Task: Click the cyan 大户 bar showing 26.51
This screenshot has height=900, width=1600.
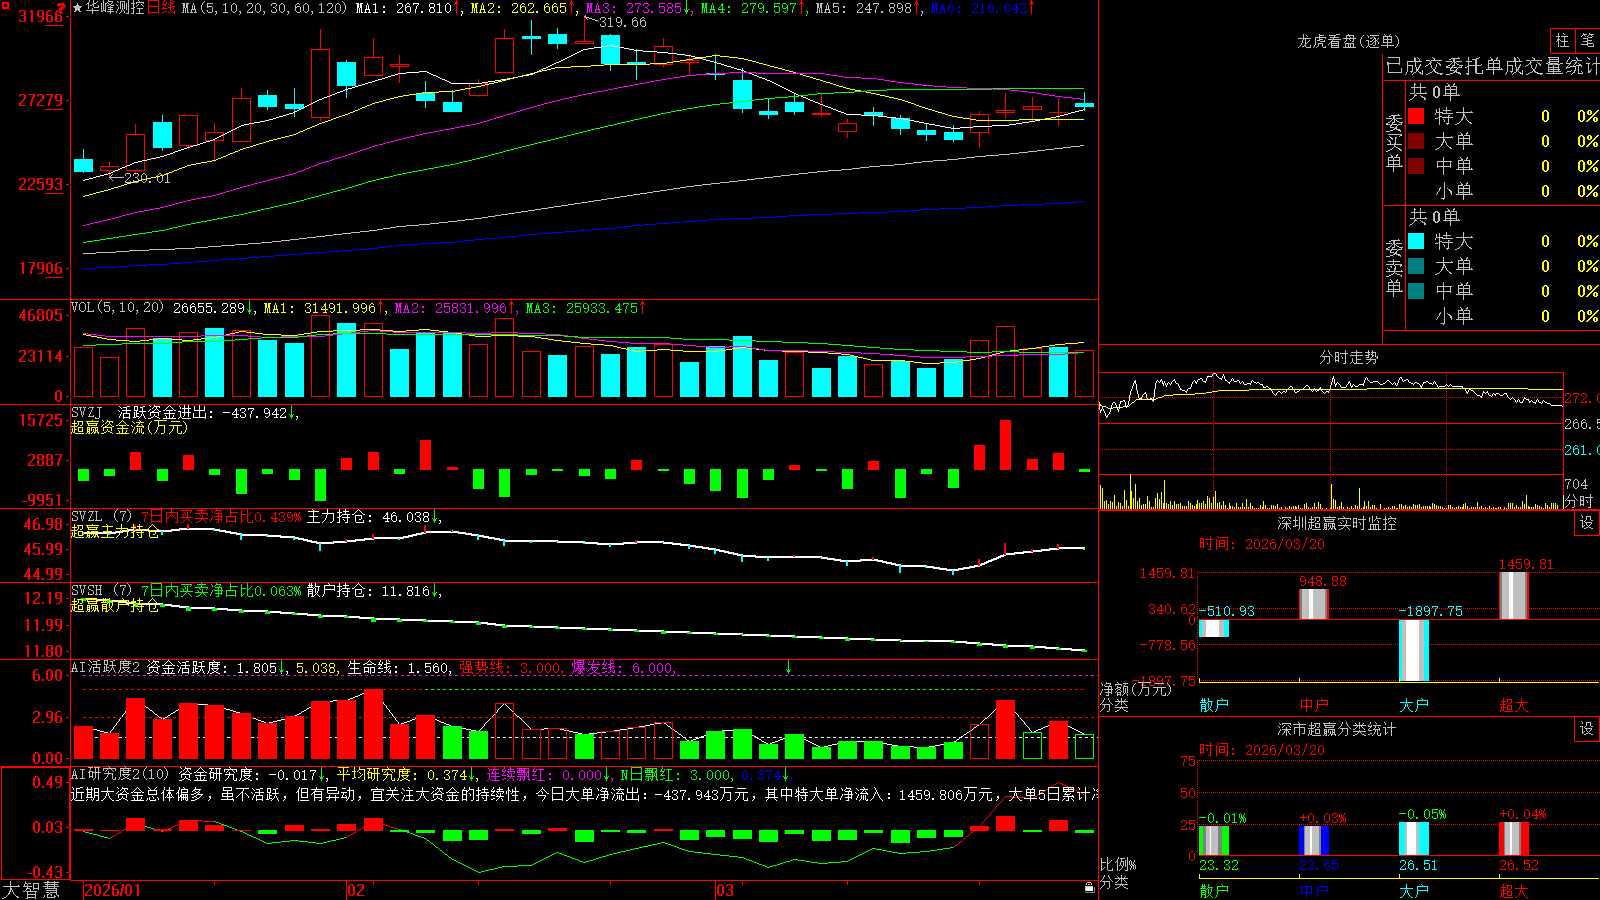Action: point(1414,839)
